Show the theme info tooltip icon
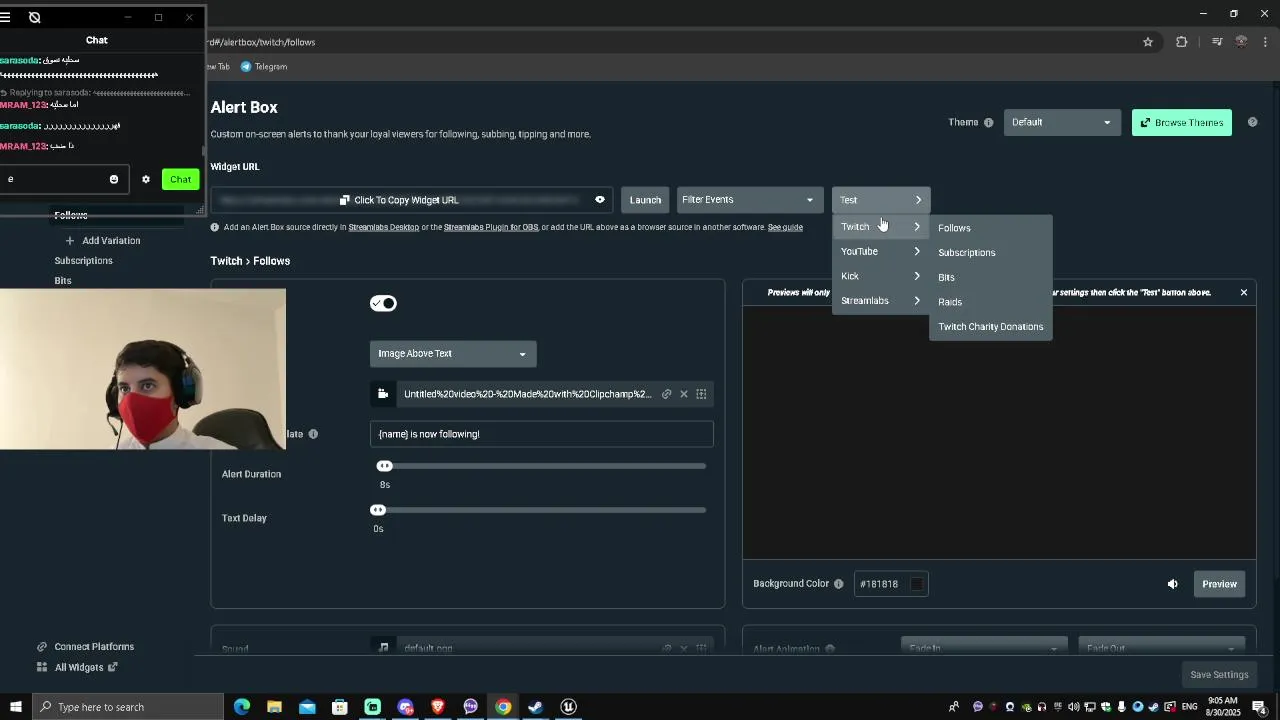This screenshot has width=1280, height=720. pos(988,123)
